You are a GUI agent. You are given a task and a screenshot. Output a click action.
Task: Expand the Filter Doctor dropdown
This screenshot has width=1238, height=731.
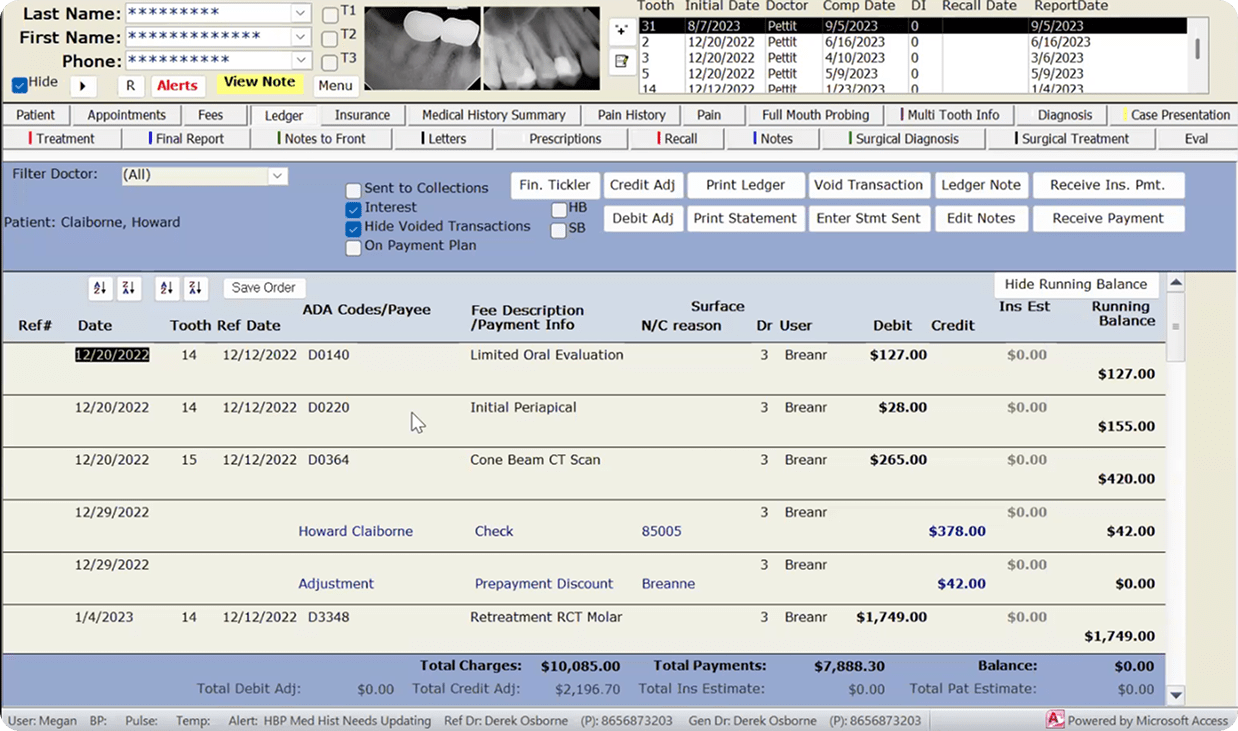click(x=277, y=176)
